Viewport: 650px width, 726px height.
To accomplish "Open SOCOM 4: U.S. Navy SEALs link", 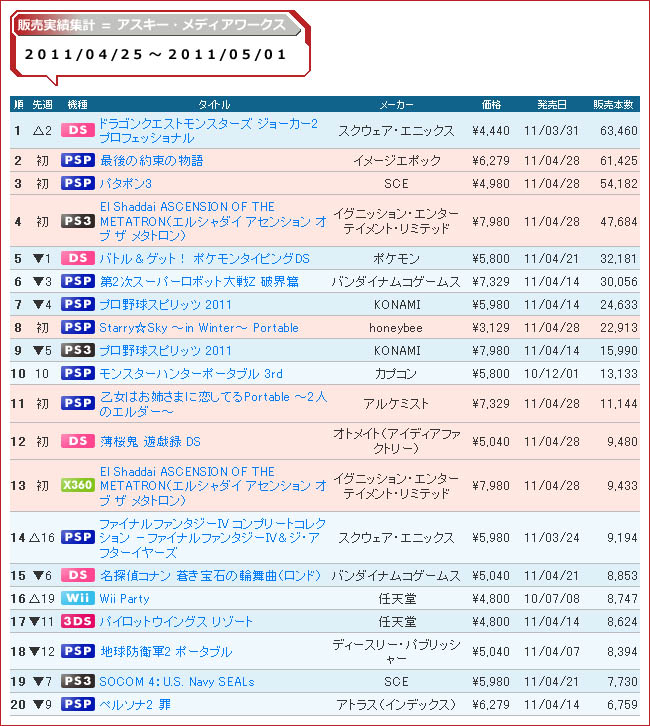I will 177,682.
